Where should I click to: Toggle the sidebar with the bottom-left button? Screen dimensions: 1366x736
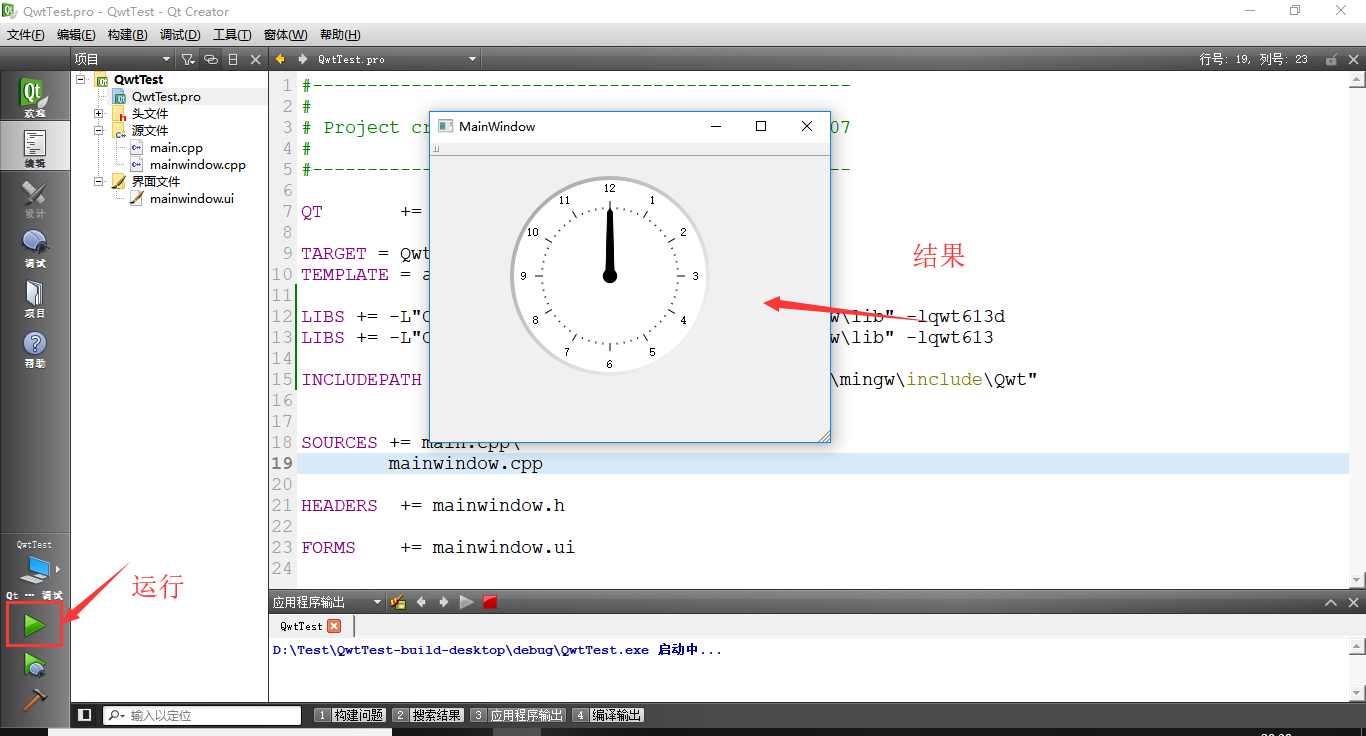[85, 715]
